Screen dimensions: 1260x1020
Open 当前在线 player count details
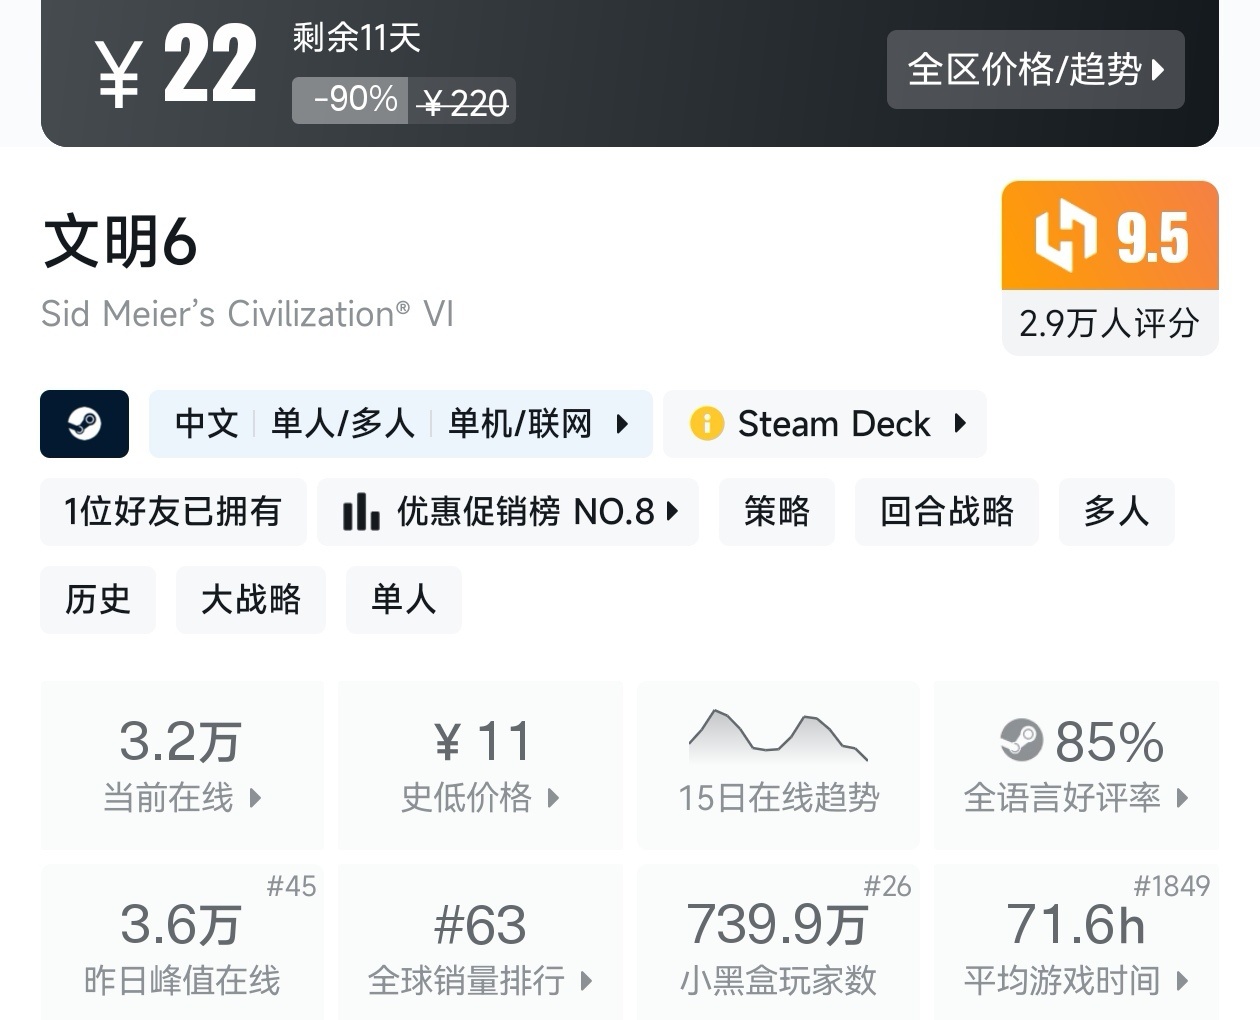click(182, 765)
